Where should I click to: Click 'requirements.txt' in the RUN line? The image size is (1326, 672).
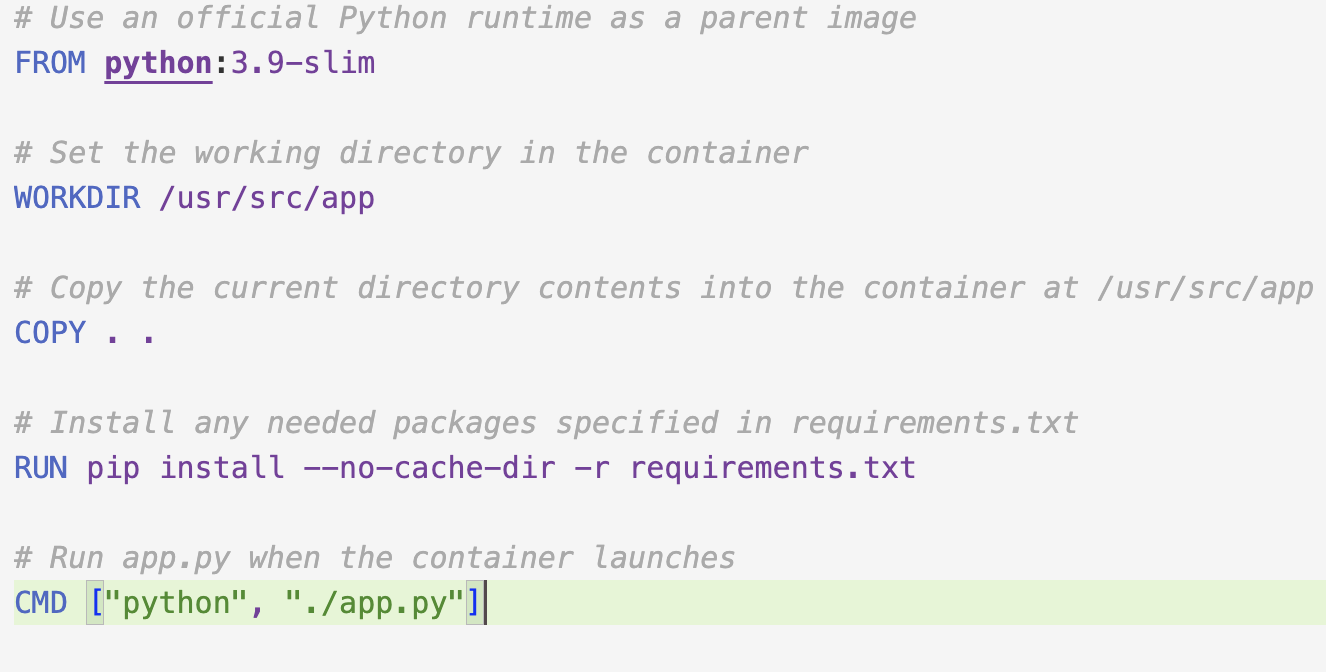pyautogui.click(x=772, y=468)
